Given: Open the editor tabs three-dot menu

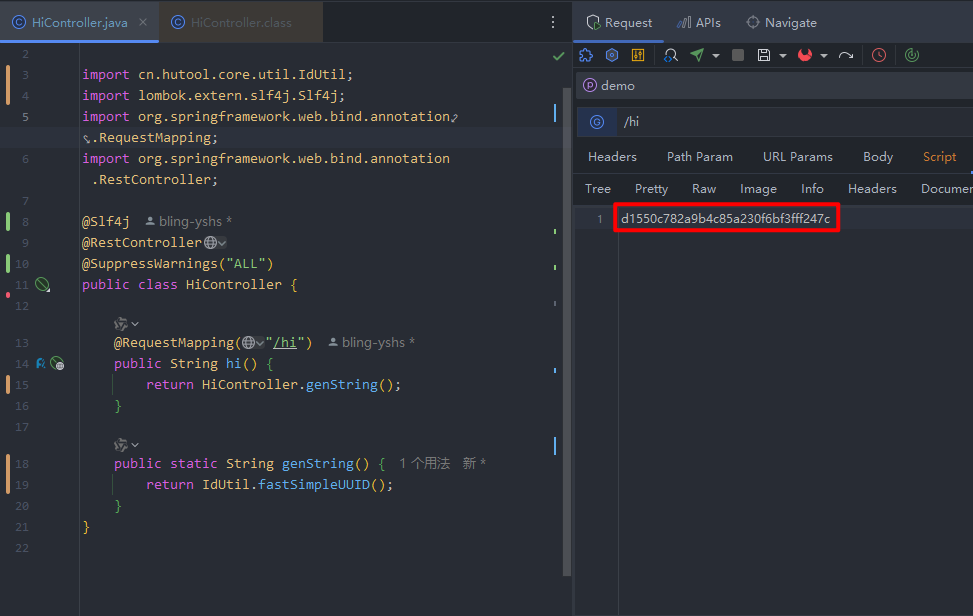Looking at the screenshot, I should tap(553, 23).
